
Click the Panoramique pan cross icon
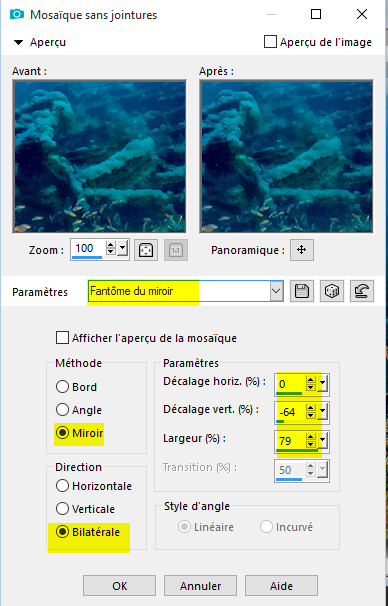(x=302, y=250)
